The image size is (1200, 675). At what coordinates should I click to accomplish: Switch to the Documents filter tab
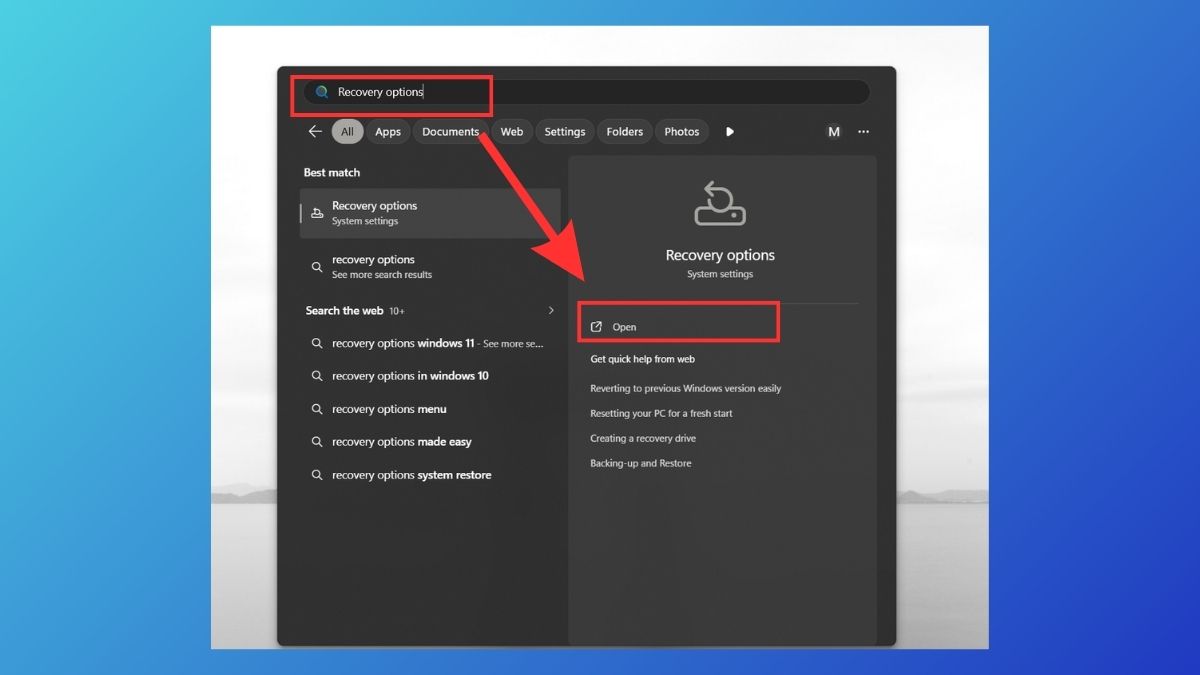[450, 132]
